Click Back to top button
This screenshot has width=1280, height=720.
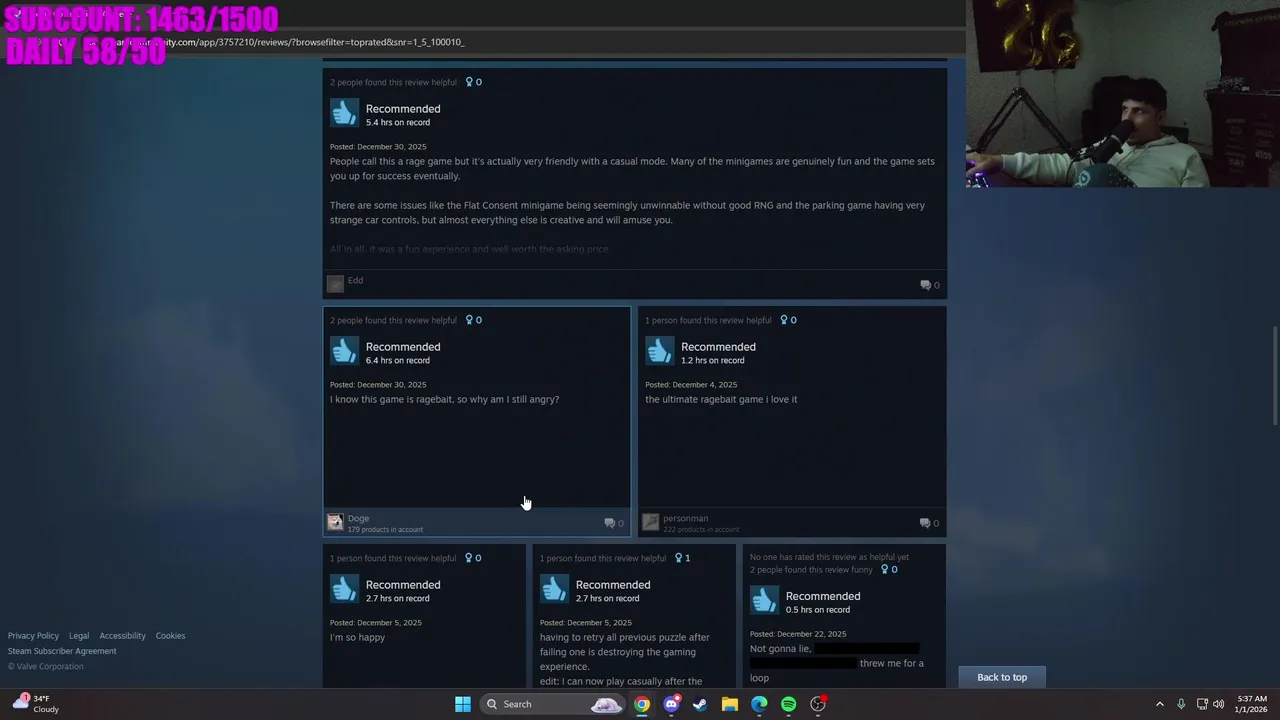(1002, 677)
